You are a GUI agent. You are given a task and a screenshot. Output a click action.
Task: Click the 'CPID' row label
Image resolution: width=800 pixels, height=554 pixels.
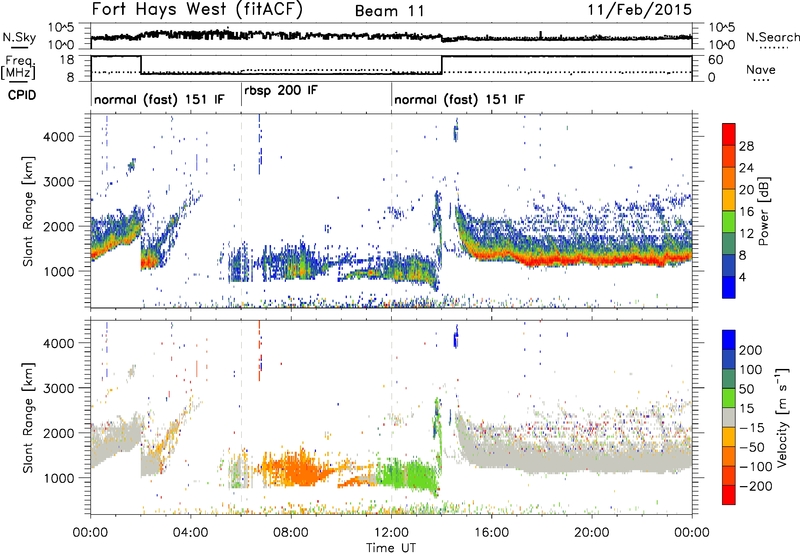click(22, 95)
